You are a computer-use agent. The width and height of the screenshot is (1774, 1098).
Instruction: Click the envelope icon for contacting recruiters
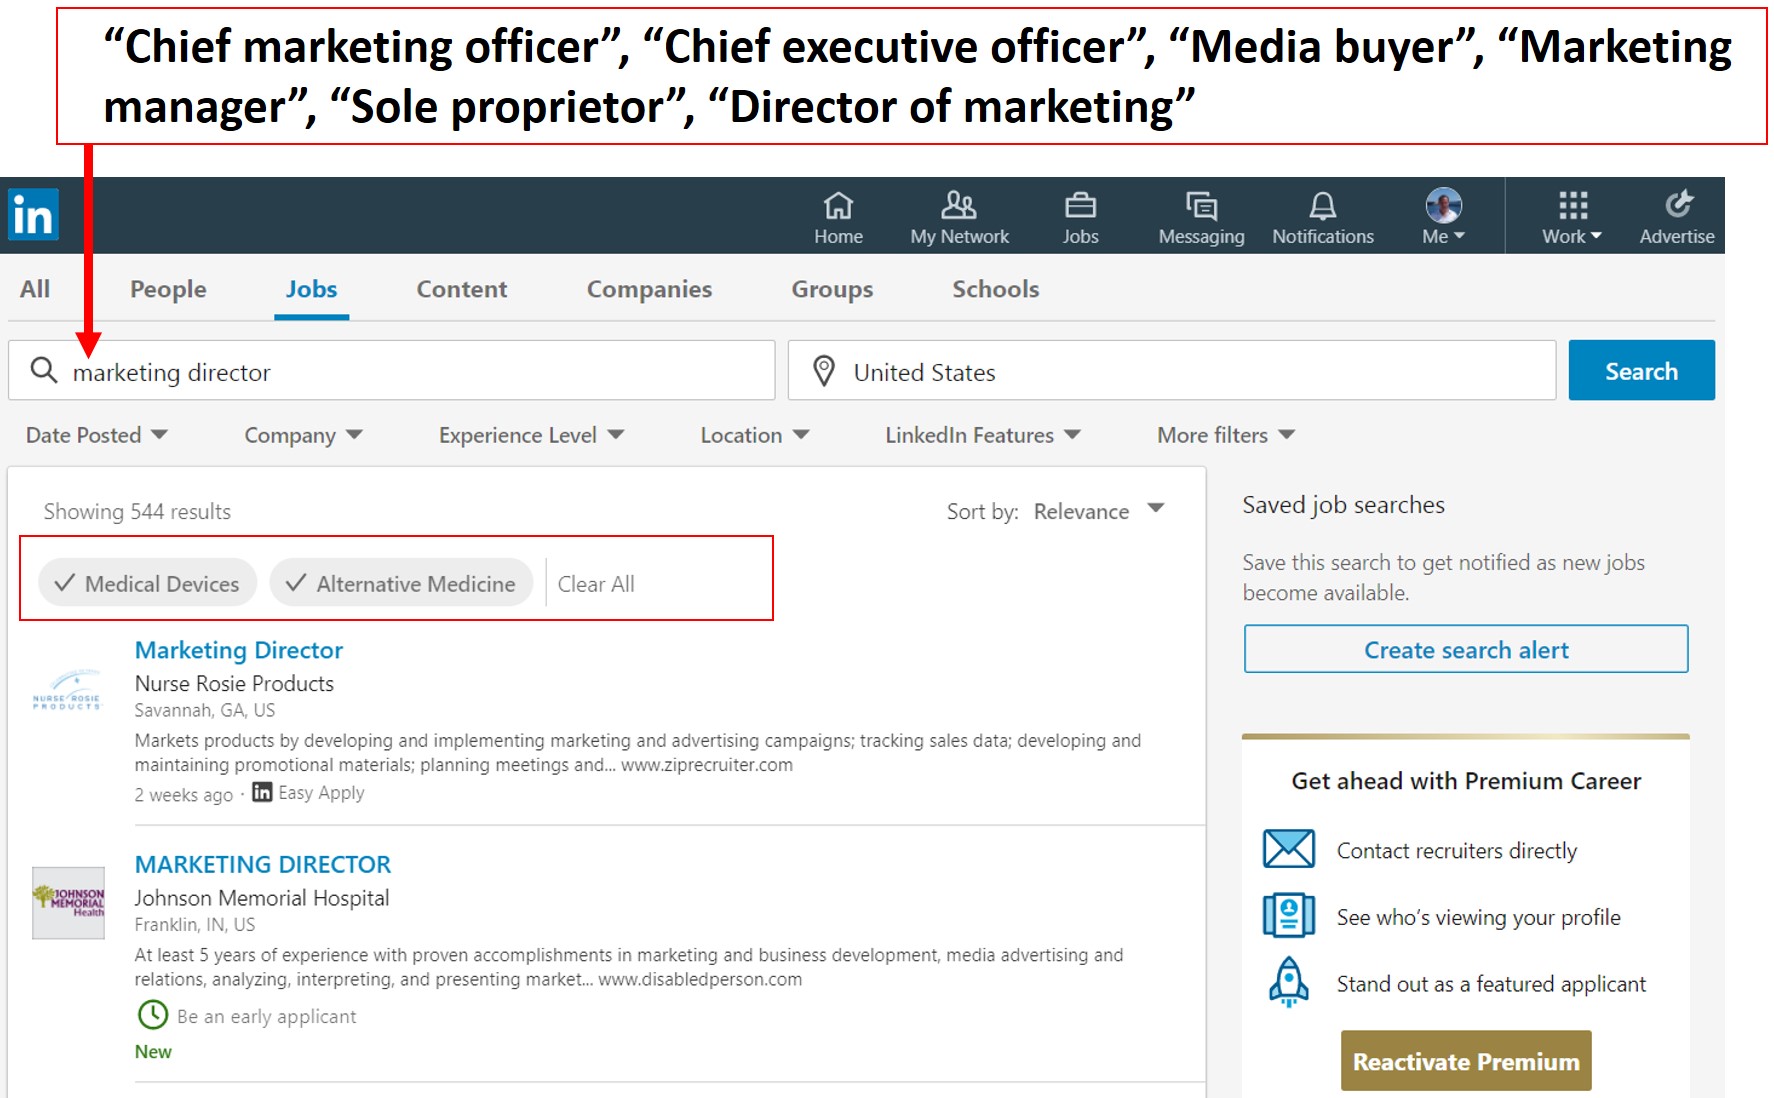[1288, 849]
